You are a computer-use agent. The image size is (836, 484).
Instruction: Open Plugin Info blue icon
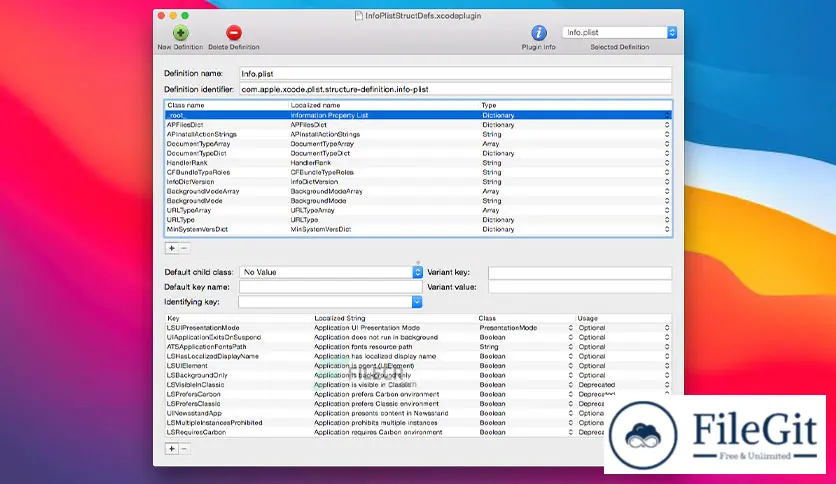[538, 33]
